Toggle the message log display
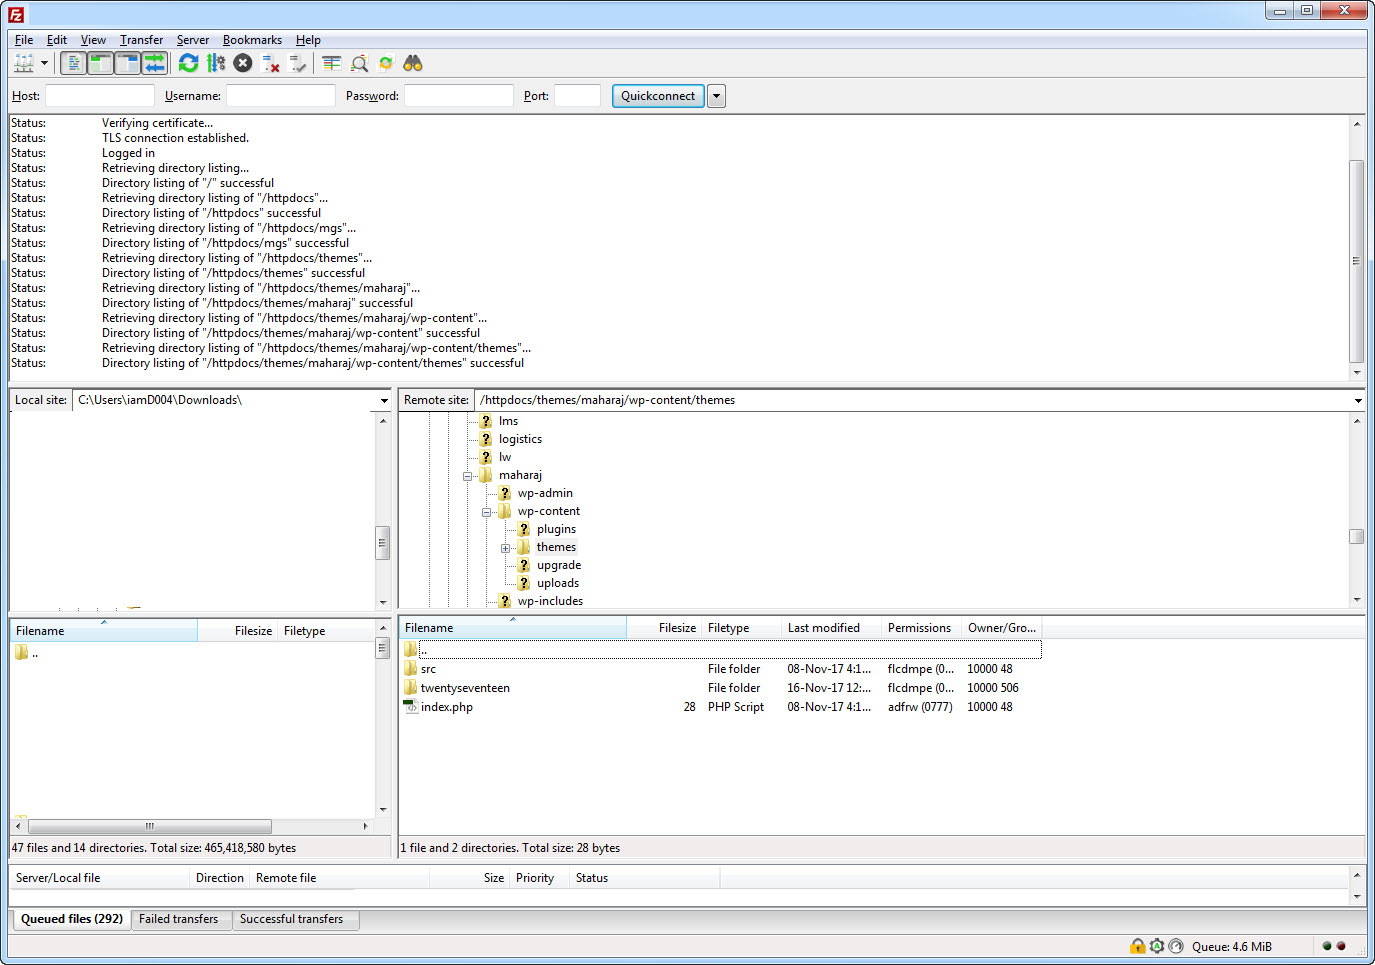The image size is (1375, 965). (73, 64)
